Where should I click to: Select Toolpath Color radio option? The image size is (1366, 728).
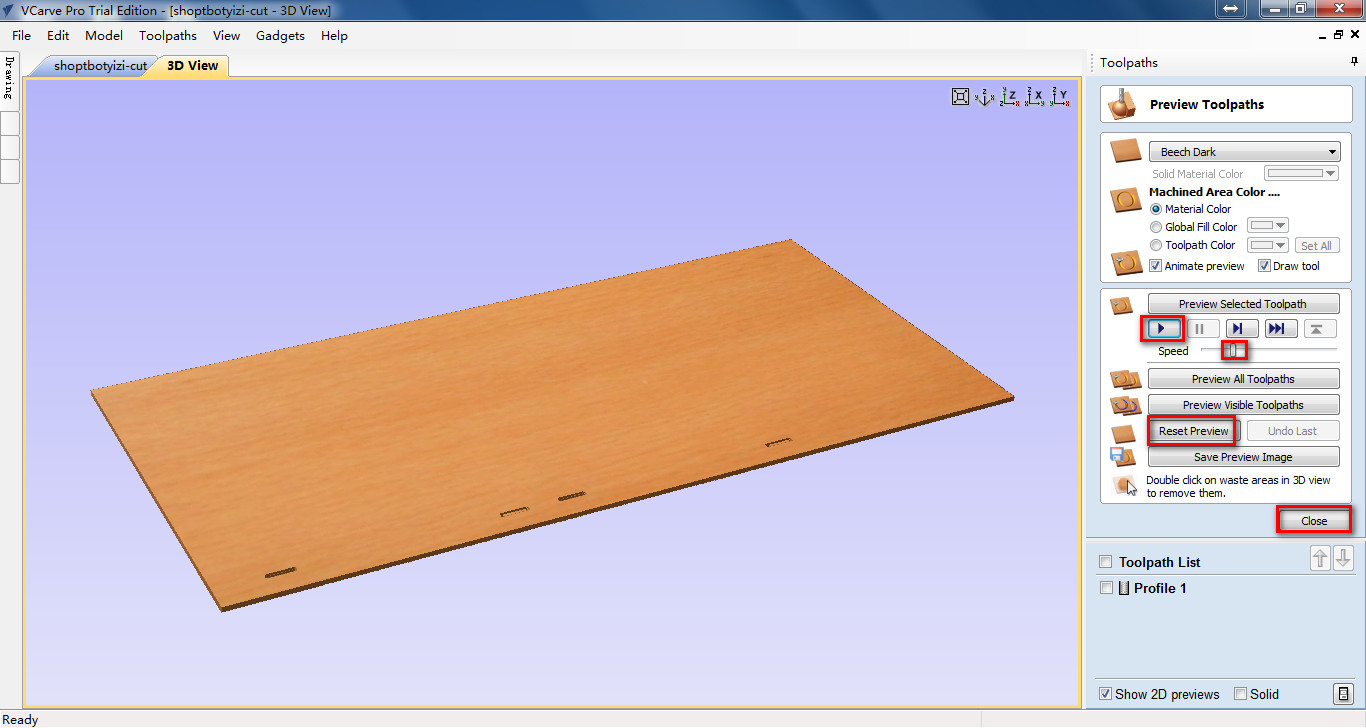point(1156,245)
